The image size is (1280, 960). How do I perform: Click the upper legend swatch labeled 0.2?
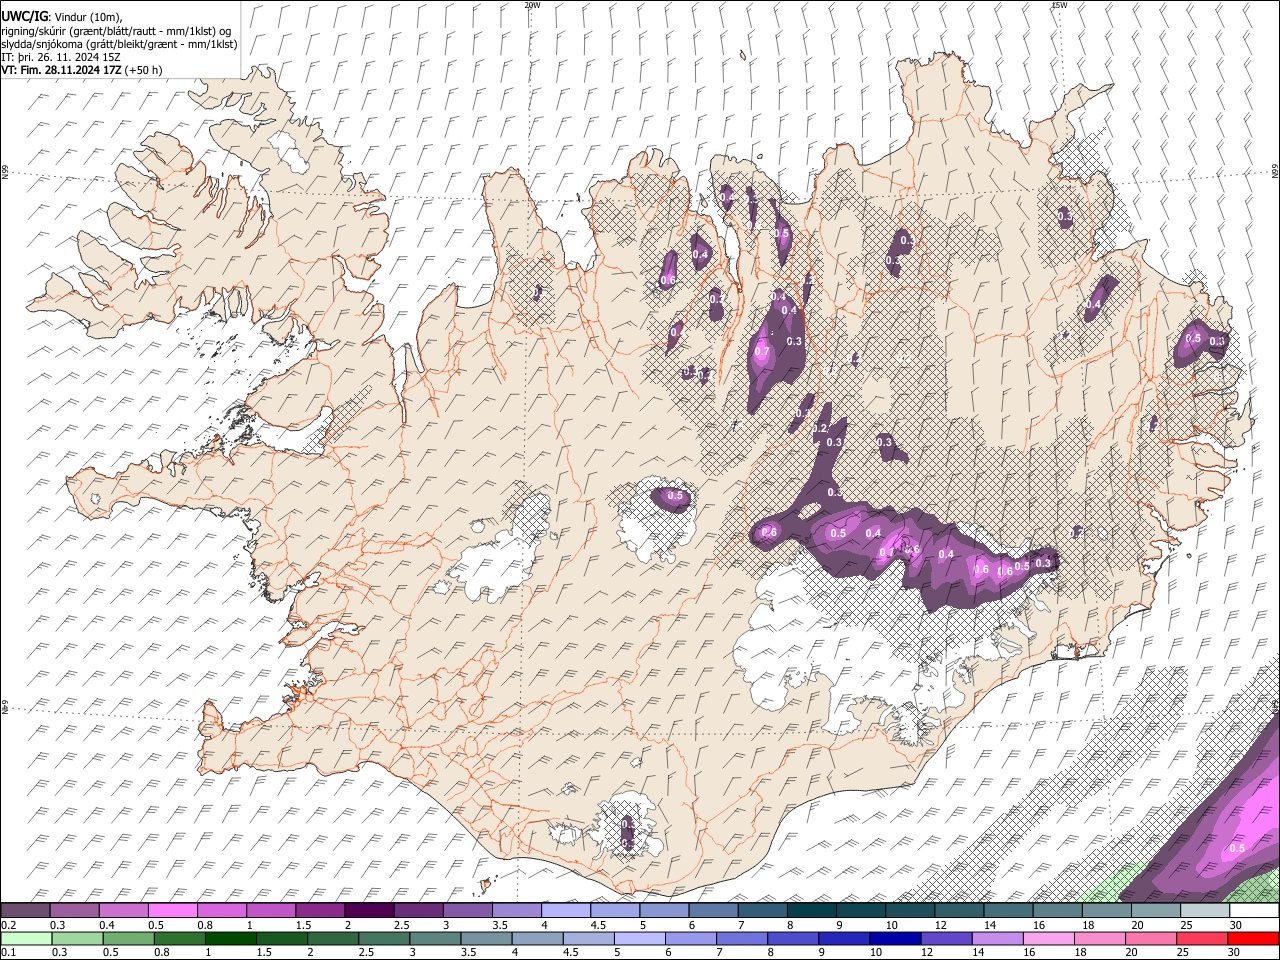(x=25, y=910)
